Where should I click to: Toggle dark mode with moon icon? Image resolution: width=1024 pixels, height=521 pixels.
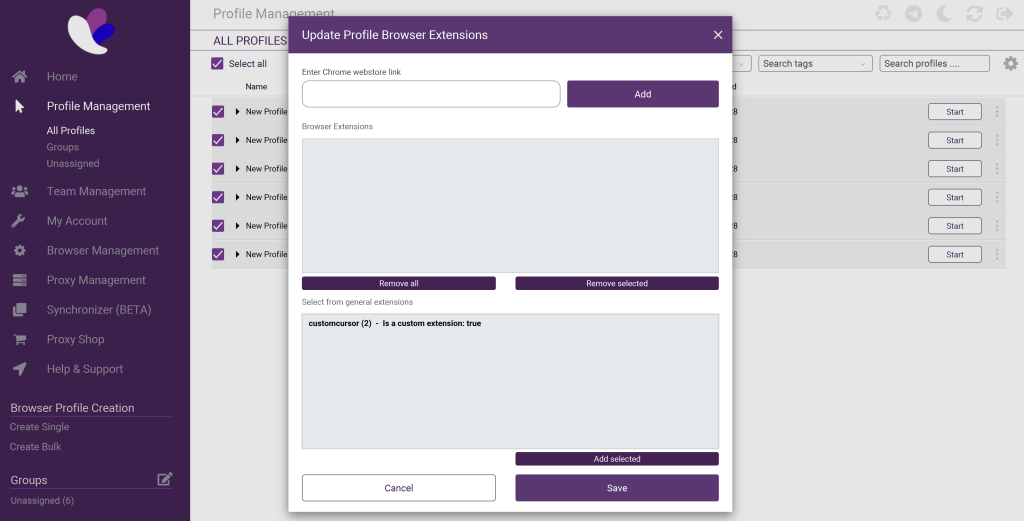(x=944, y=14)
